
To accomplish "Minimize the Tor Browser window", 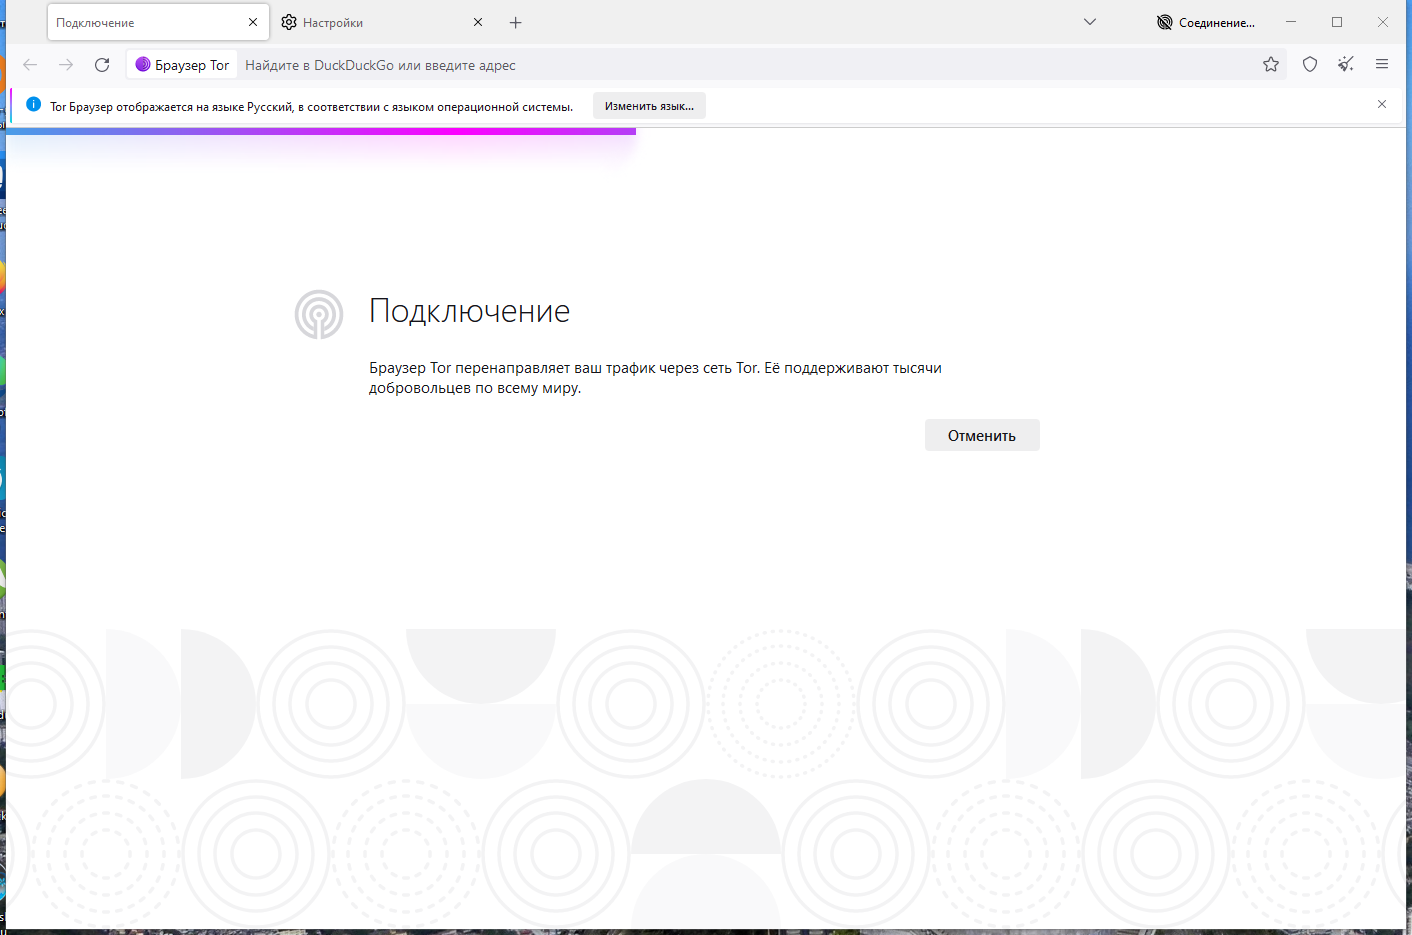I will tap(1291, 22).
